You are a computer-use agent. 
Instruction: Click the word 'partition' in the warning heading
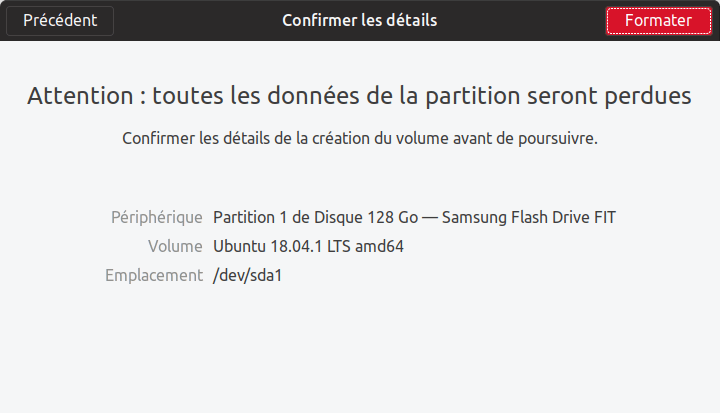pos(472,96)
